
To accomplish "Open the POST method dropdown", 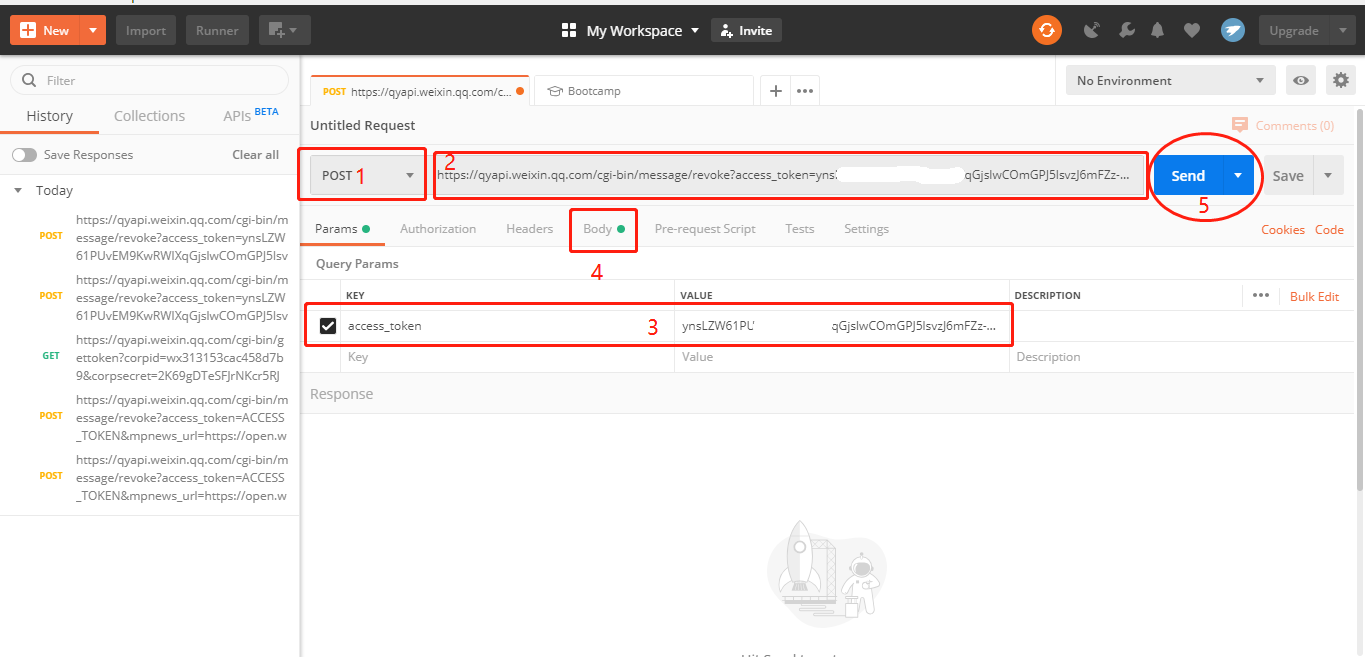I will pos(366,175).
